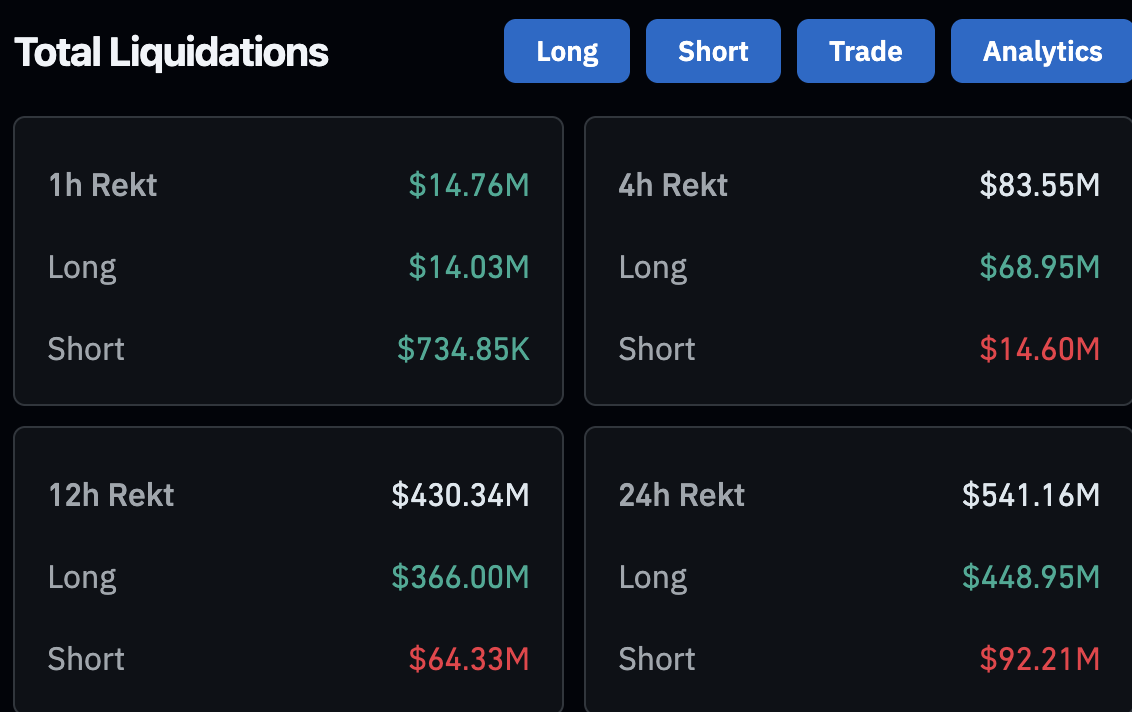
Task: Click the Total Liquidations heading
Action: tap(170, 51)
